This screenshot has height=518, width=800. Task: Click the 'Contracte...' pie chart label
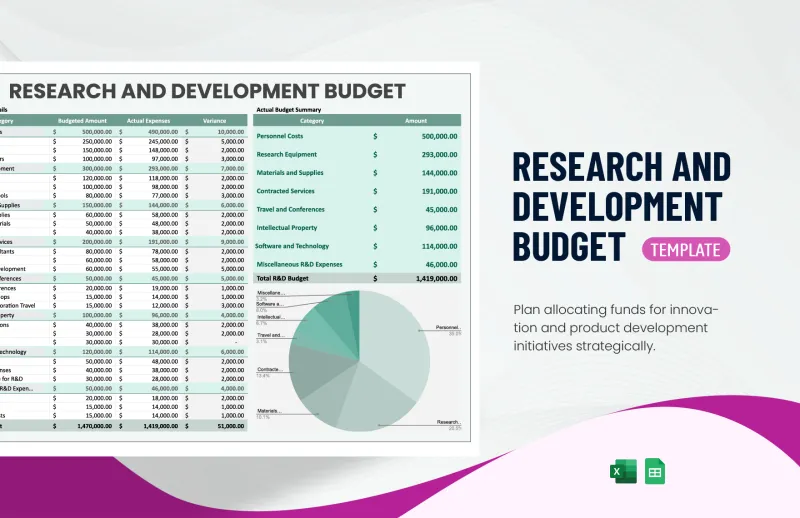pos(269,369)
